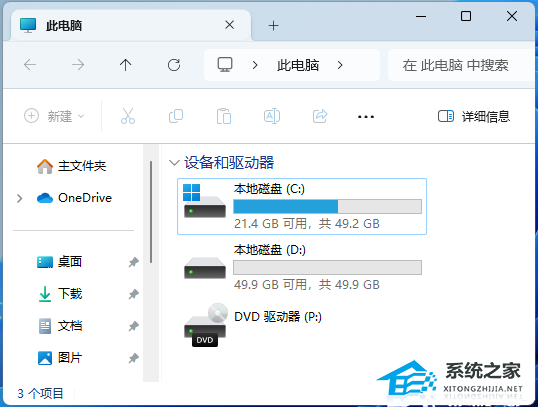Viewport: 538px width, 407px height.
Task: Refresh the current folder view
Action: [x=174, y=65]
